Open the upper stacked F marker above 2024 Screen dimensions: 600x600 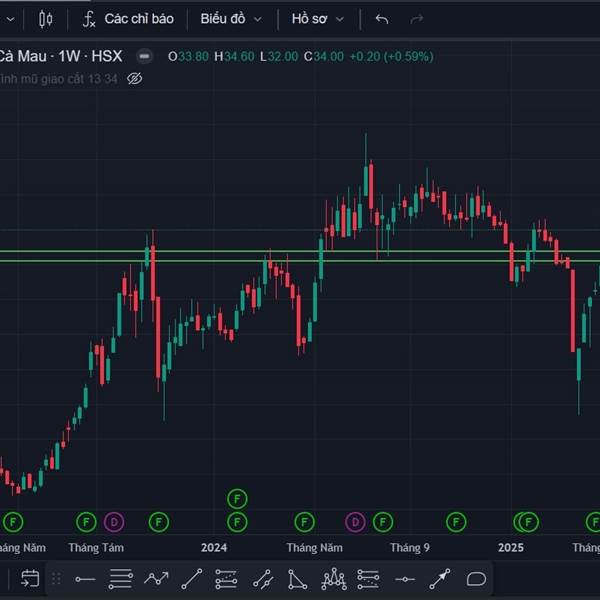237,499
